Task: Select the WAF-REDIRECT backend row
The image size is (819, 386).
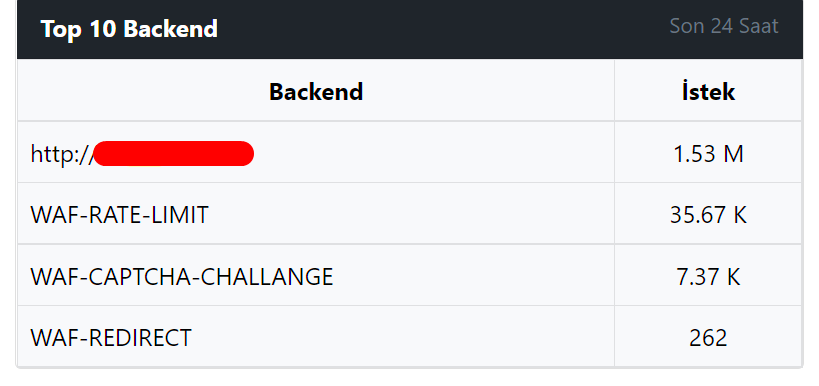Action: click(x=410, y=336)
